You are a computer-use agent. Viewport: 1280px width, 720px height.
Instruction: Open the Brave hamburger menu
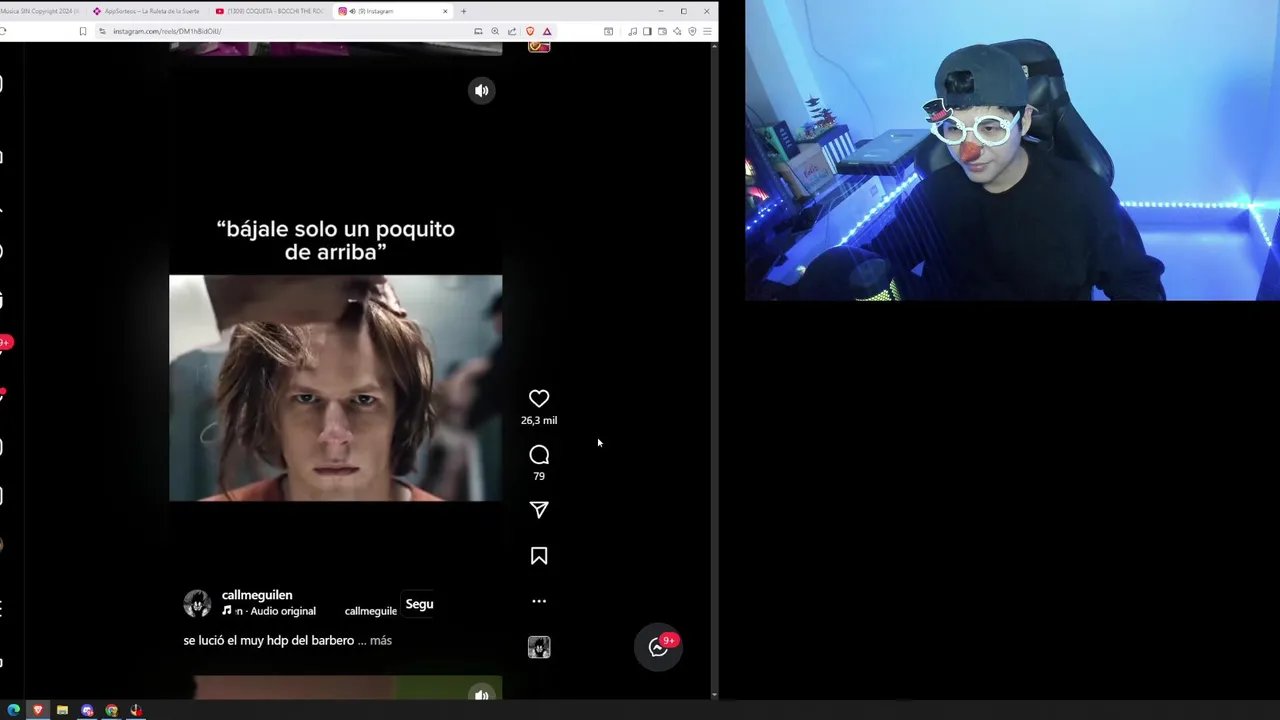[x=707, y=31]
